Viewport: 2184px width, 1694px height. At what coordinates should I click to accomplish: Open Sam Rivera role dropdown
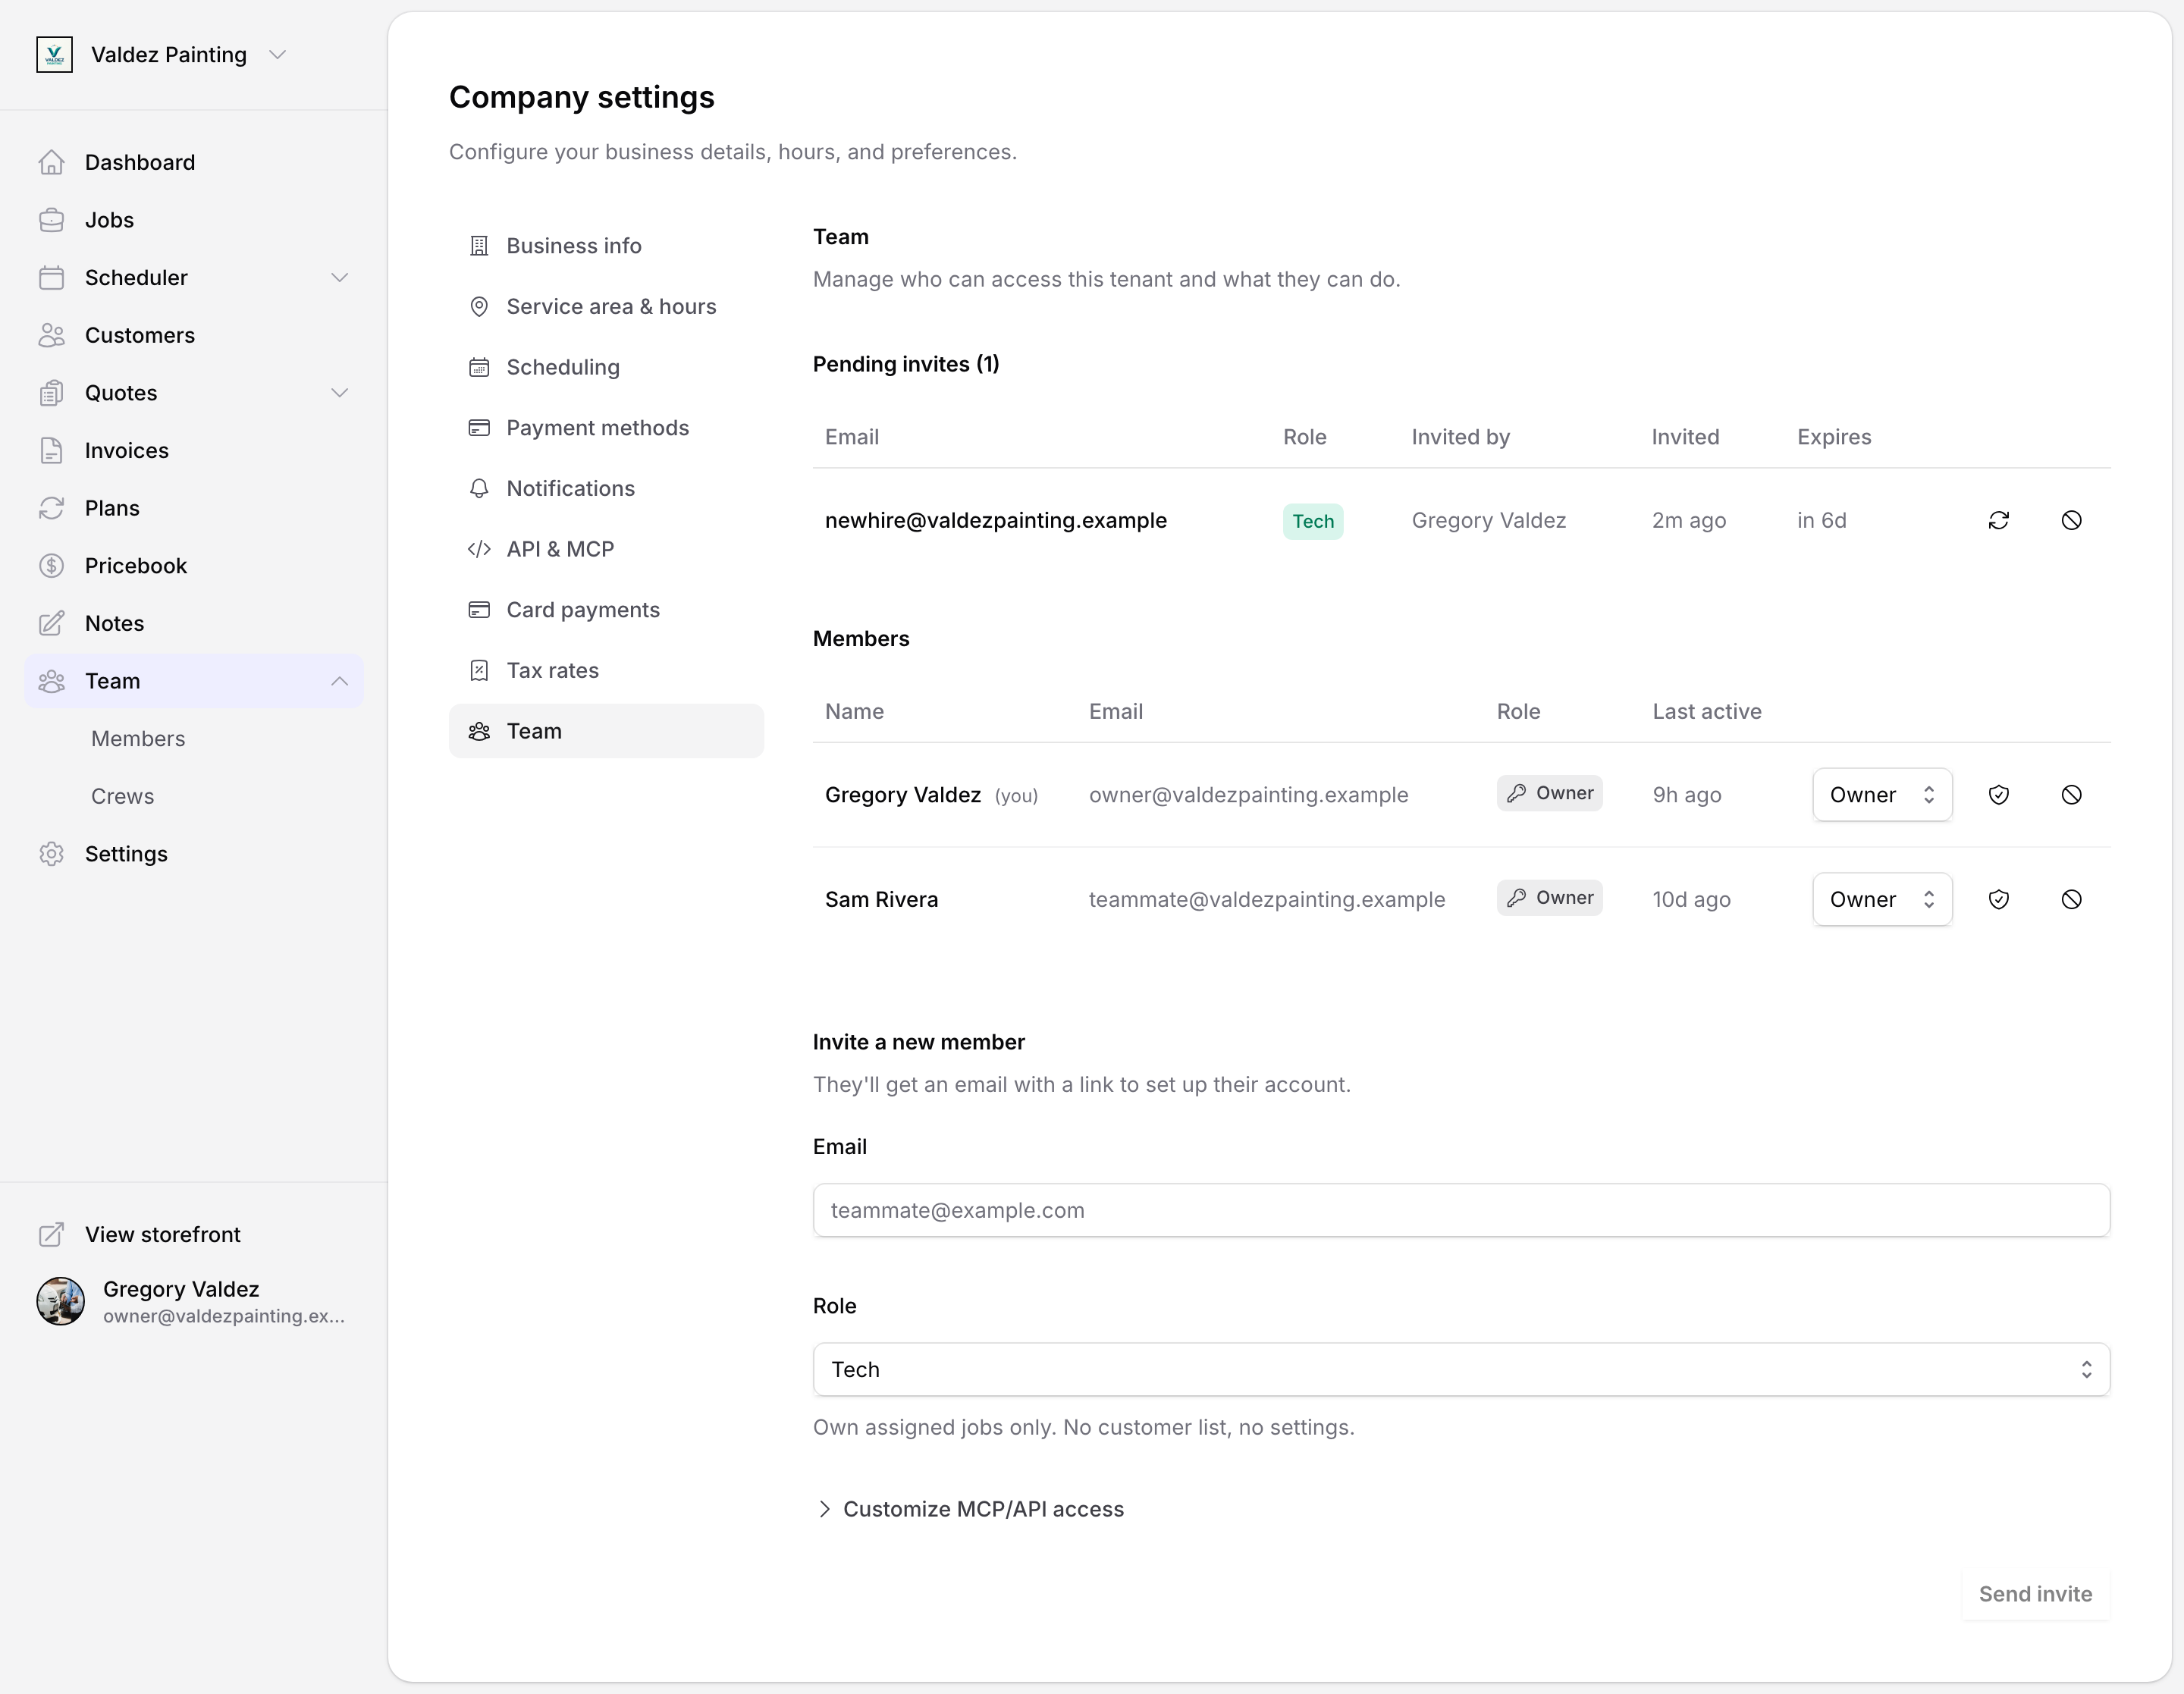pyautogui.click(x=1882, y=900)
